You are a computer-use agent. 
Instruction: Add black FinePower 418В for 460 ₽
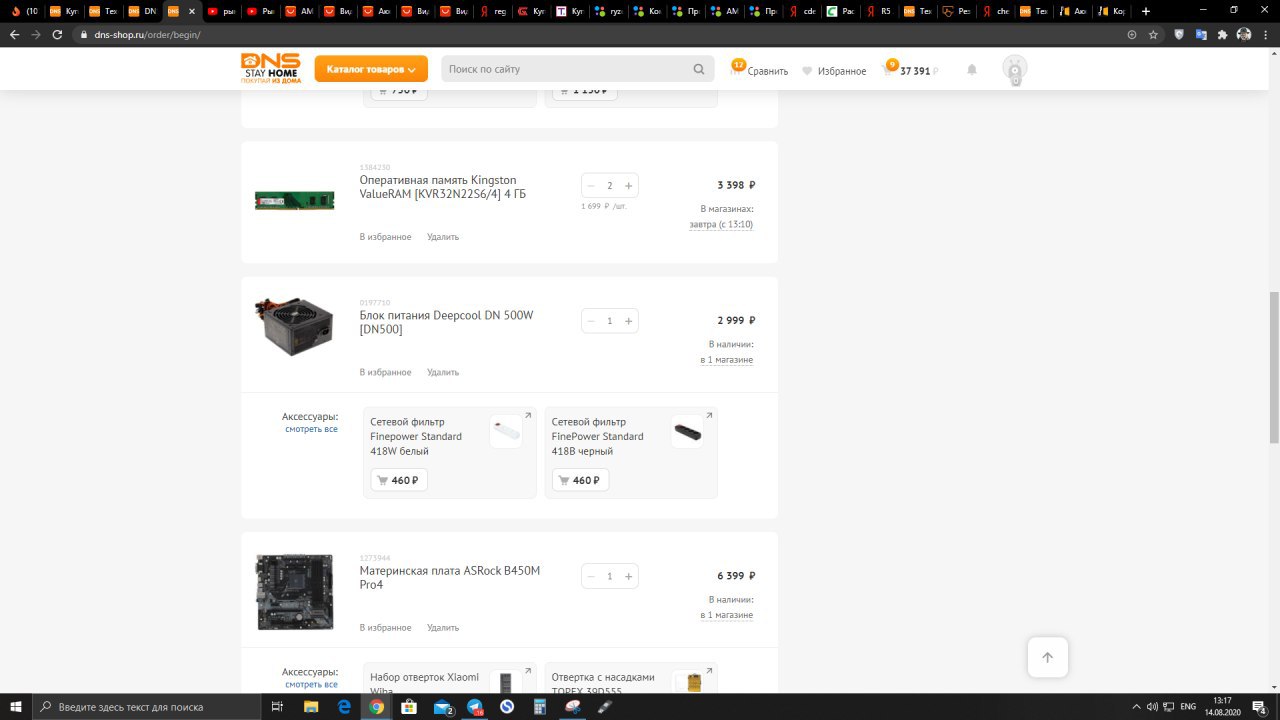tap(580, 480)
